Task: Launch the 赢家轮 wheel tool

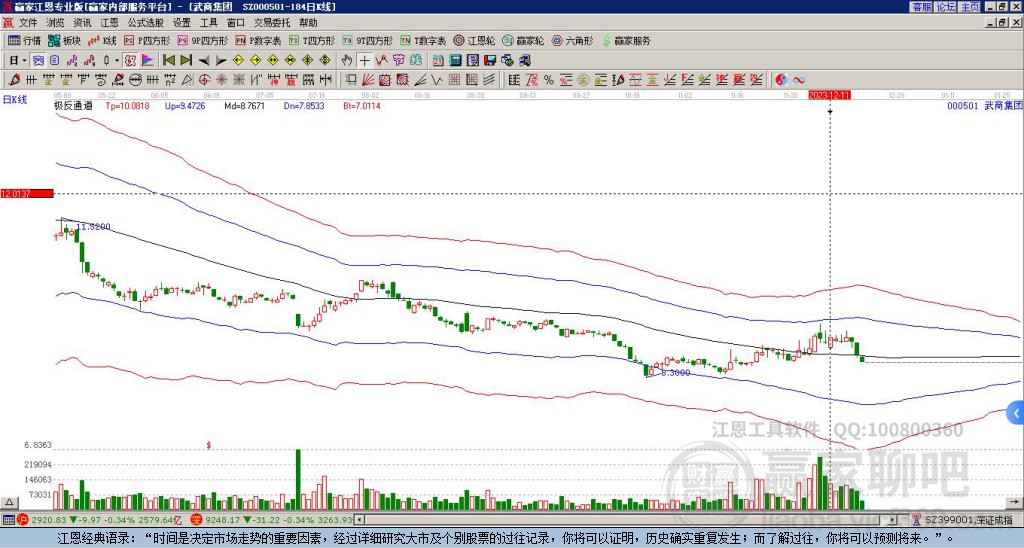Action: [523, 40]
